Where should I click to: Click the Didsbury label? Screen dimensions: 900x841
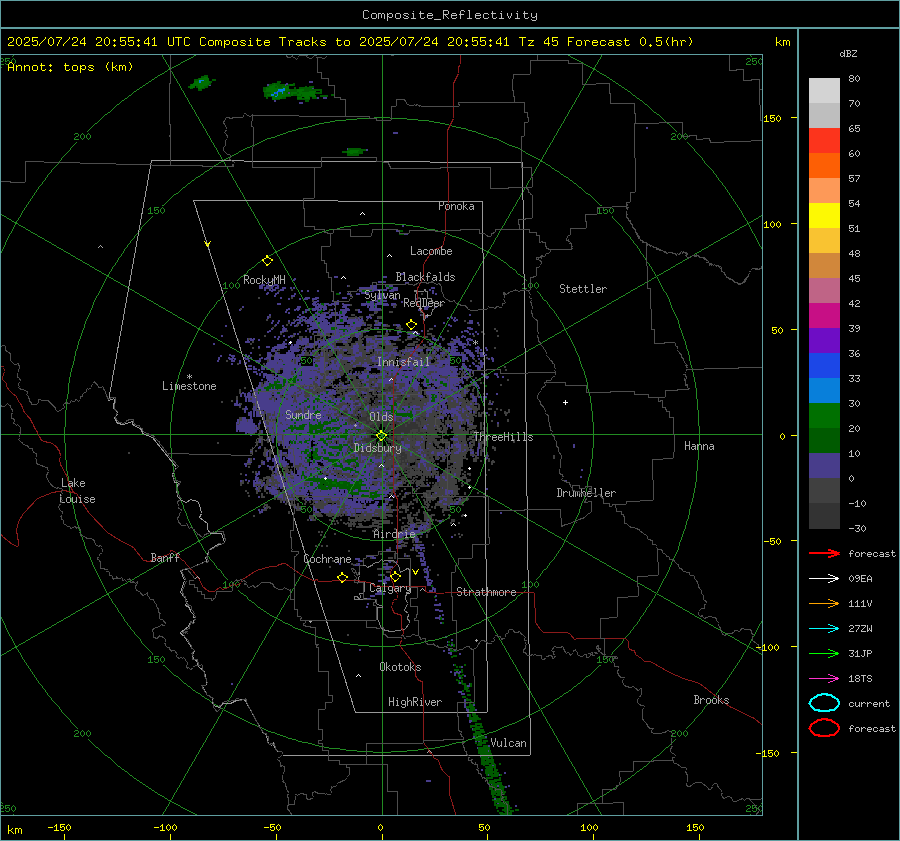[x=377, y=448]
